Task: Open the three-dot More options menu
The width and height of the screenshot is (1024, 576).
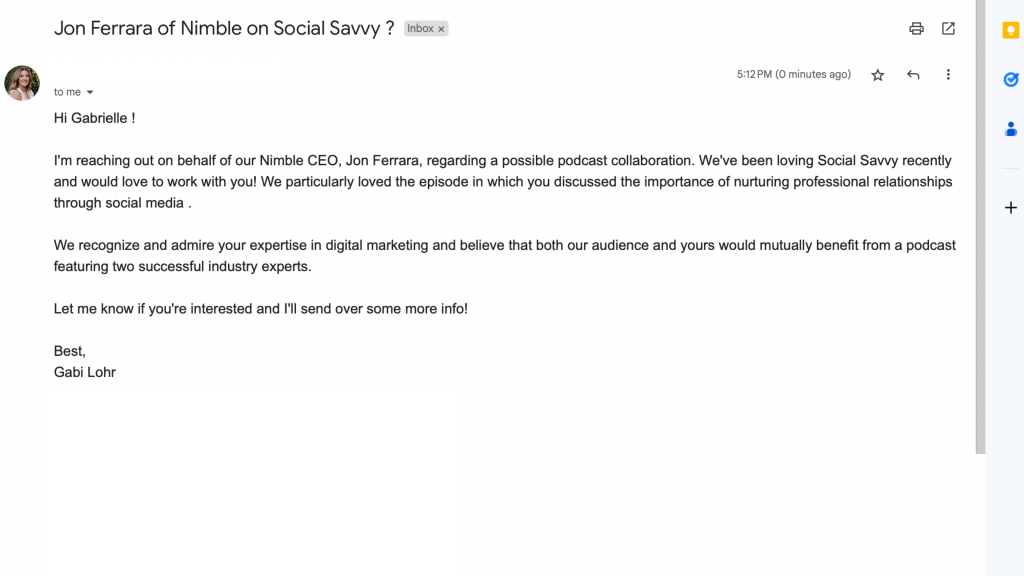Action: click(x=948, y=75)
